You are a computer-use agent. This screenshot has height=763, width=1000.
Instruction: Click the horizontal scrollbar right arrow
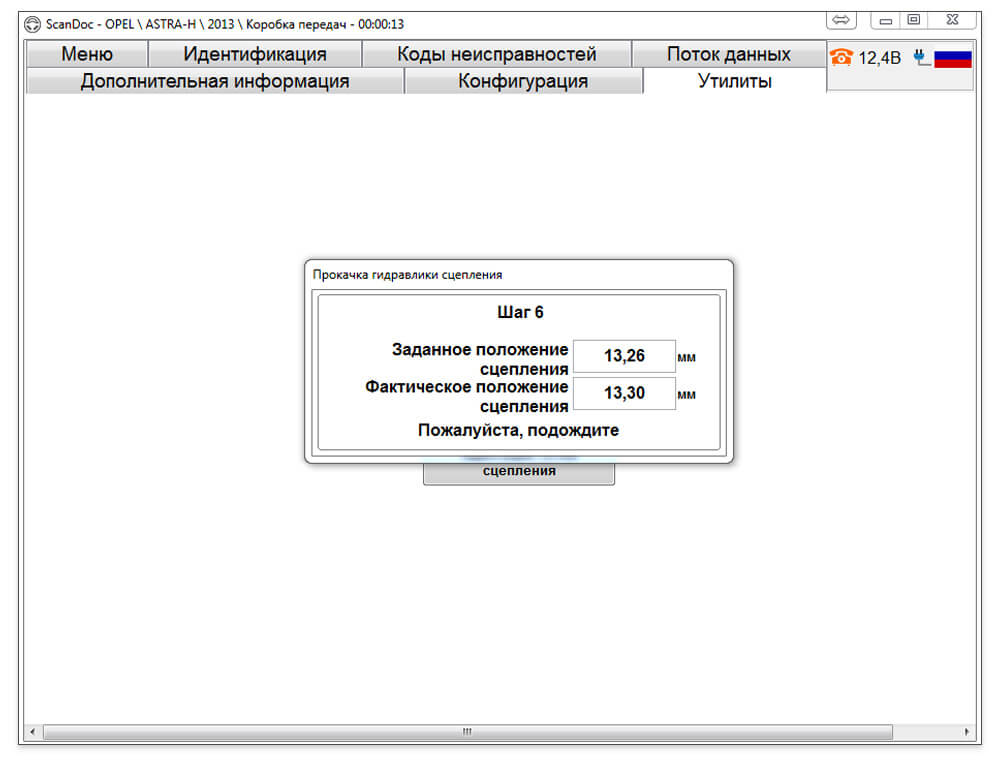point(966,731)
